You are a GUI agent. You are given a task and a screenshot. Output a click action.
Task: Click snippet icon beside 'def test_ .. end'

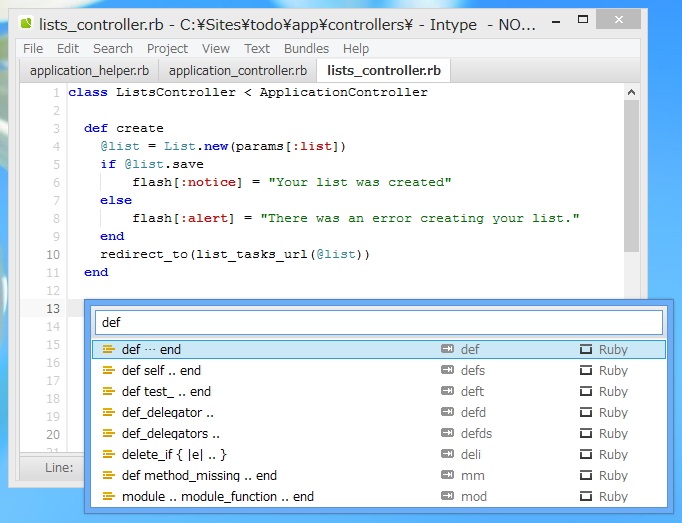108,391
